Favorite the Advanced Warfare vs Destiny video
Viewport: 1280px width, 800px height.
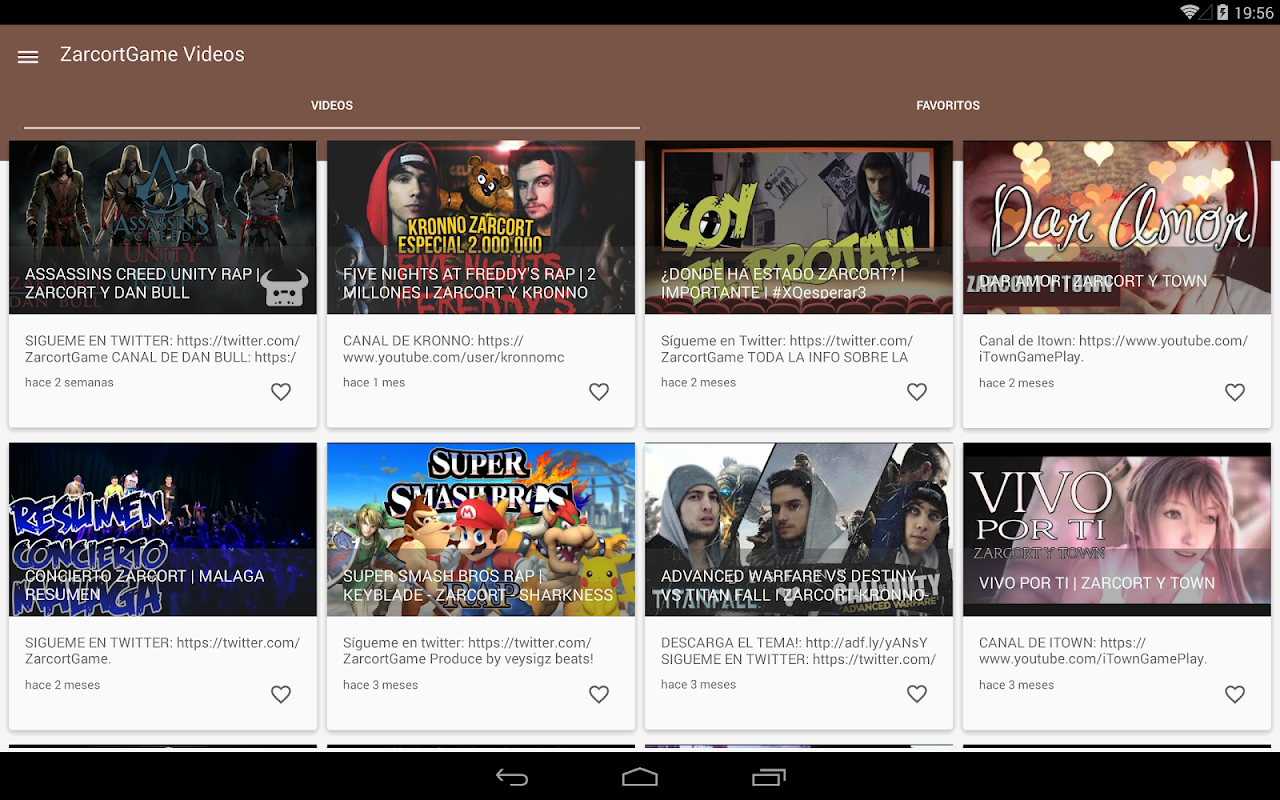tap(917, 694)
